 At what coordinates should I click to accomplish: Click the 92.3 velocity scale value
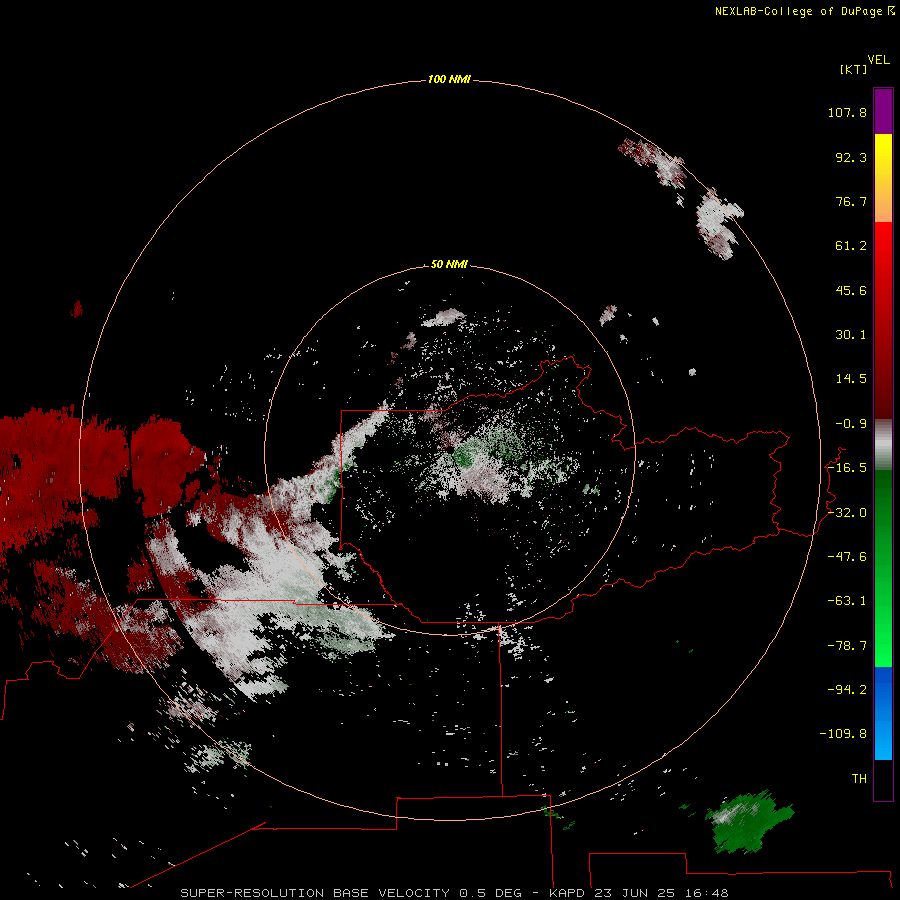coord(851,157)
